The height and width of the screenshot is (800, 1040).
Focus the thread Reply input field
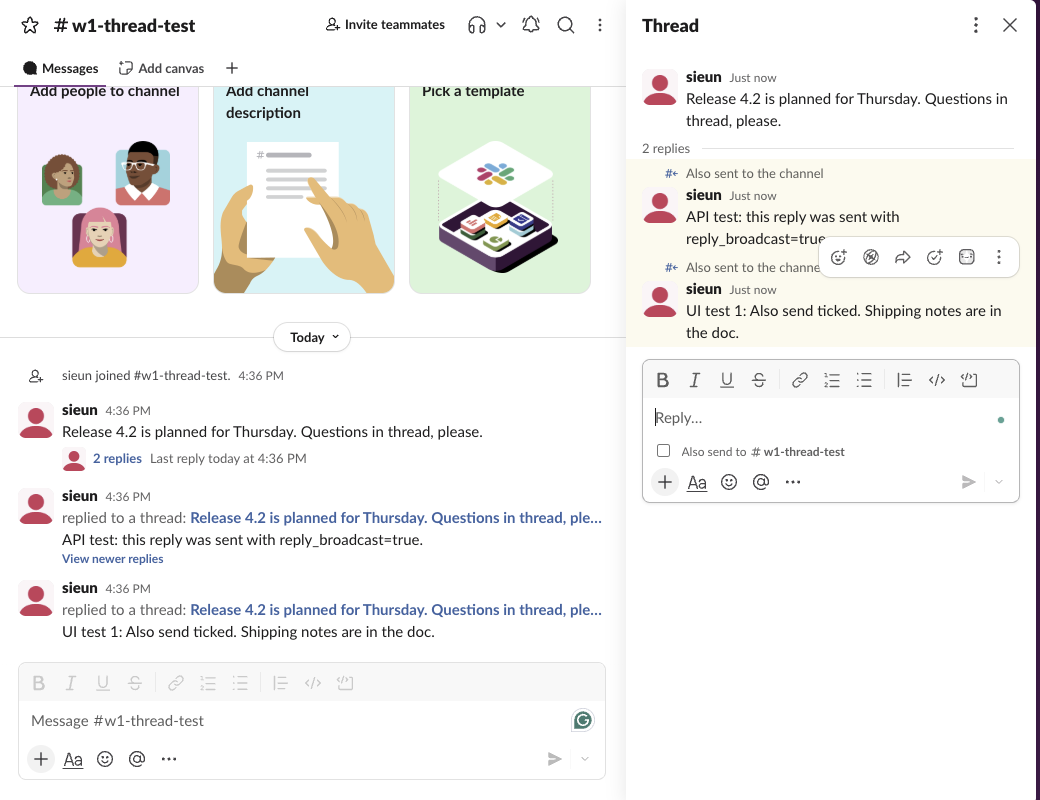(x=822, y=418)
